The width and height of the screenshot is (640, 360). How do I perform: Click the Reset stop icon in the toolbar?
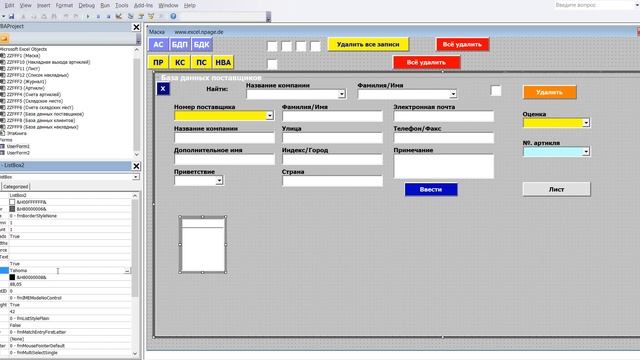pos(108,16)
